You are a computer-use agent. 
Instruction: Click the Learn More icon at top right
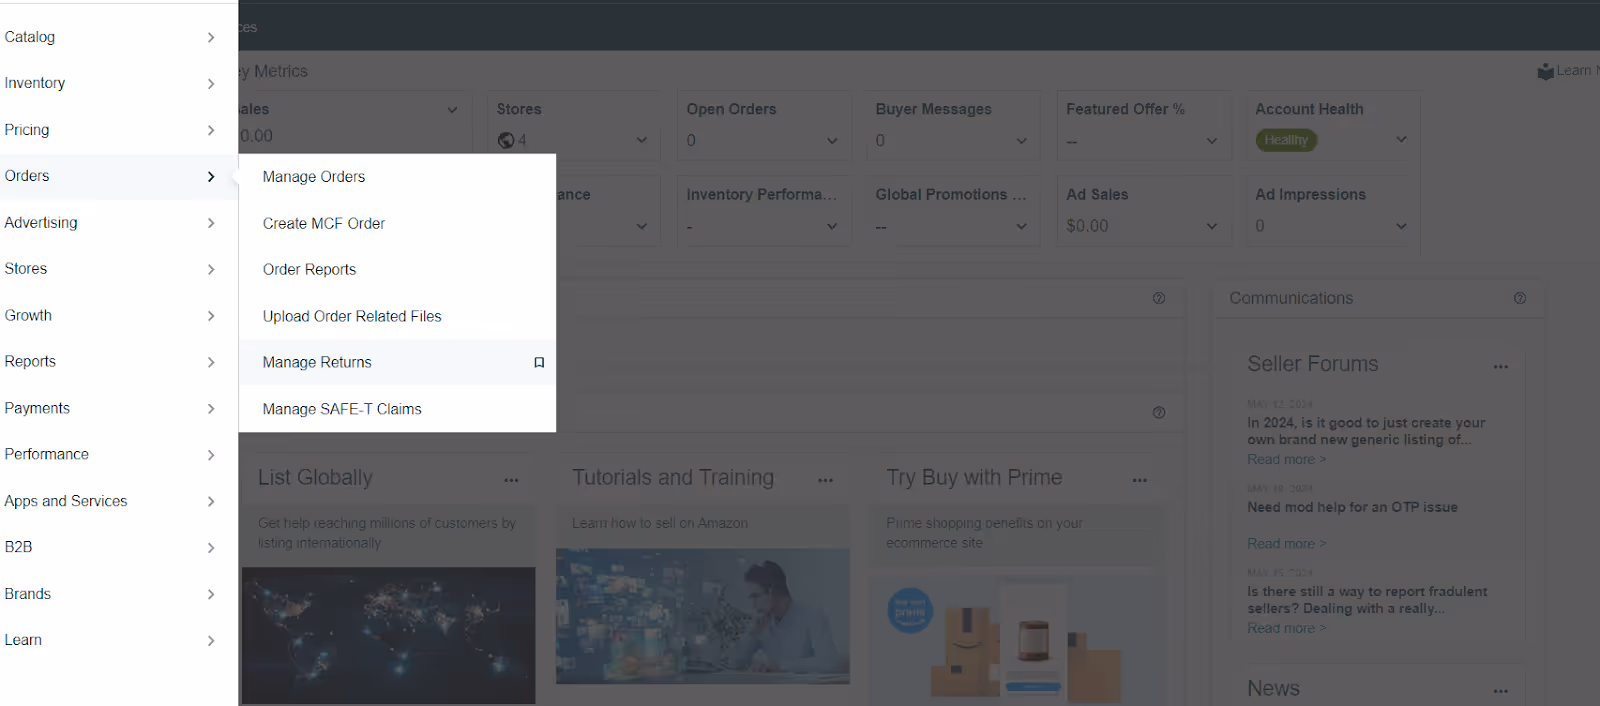coord(1546,71)
